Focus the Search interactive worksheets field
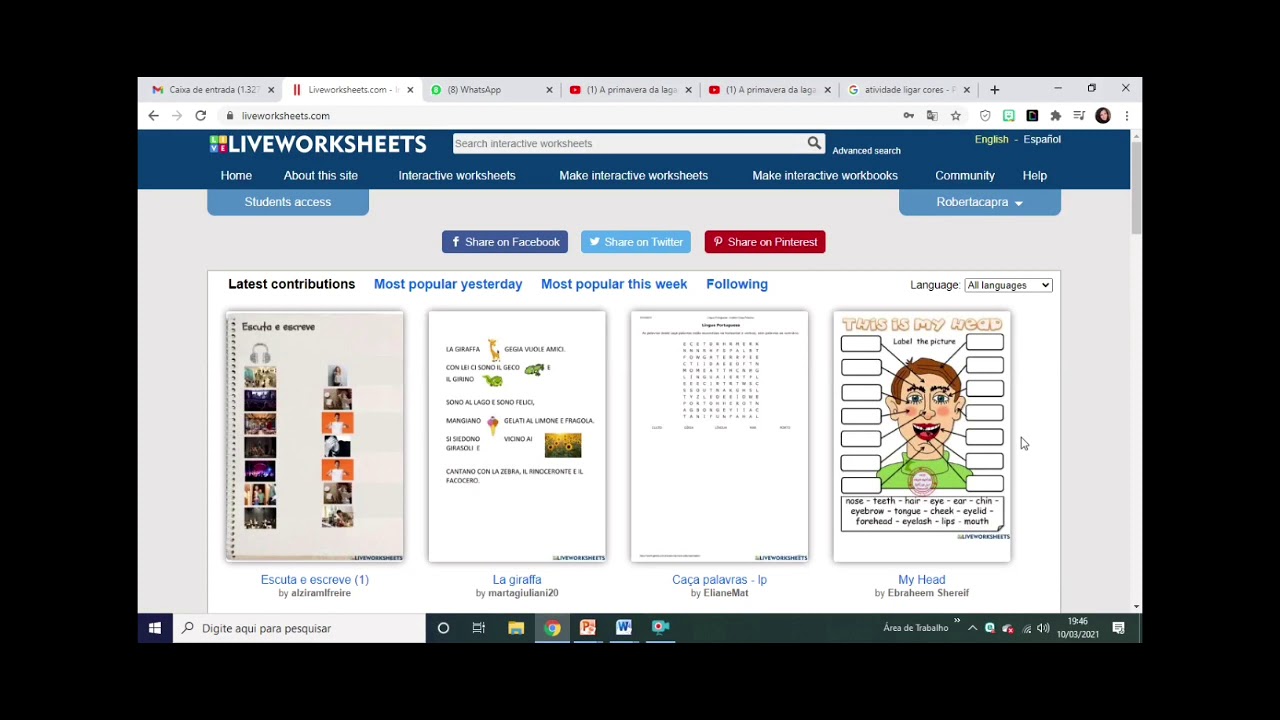This screenshot has height=720, width=1280. click(x=630, y=143)
